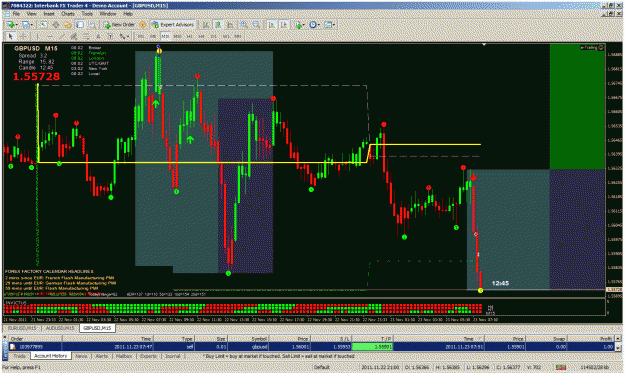Click the New Order button
The width and height of the screenshot is (625, 373).
120,25
